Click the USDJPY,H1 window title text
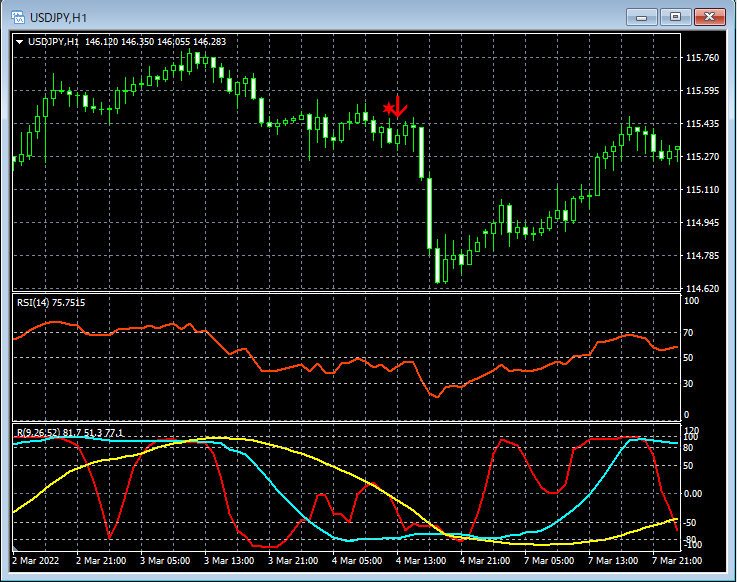738x582 pixels. 58,18
